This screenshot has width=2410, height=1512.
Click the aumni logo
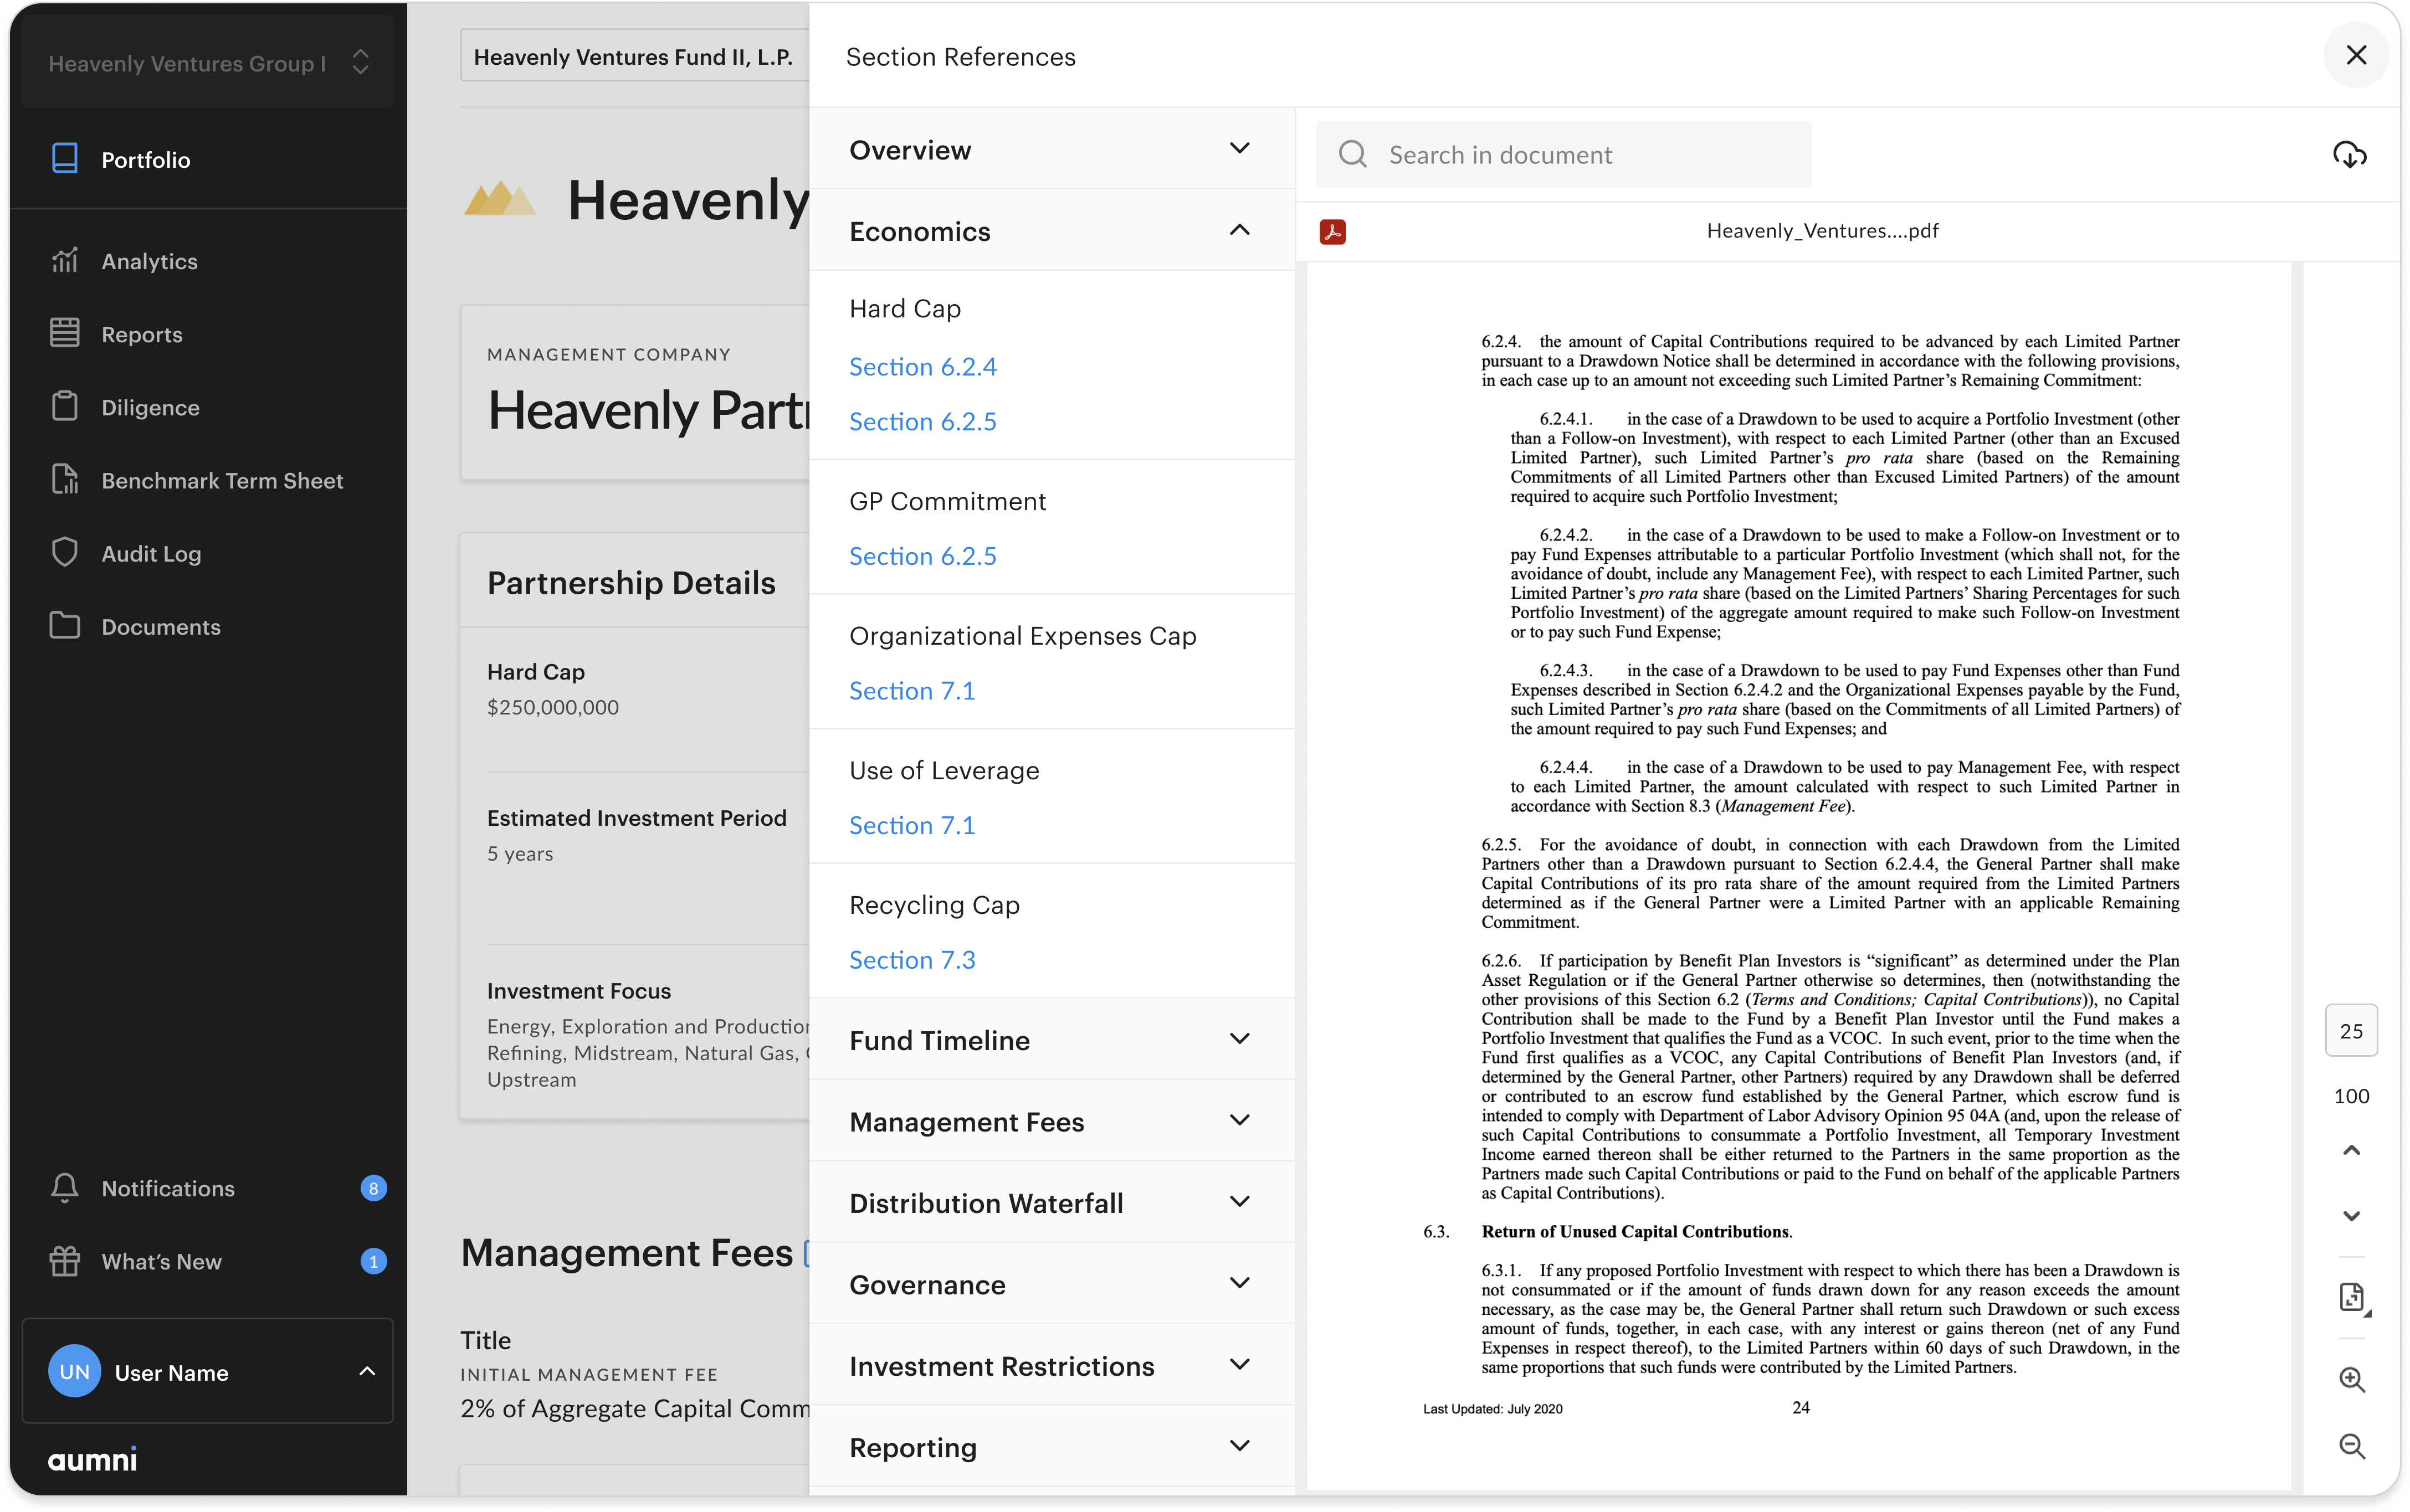click(92, 1459)
